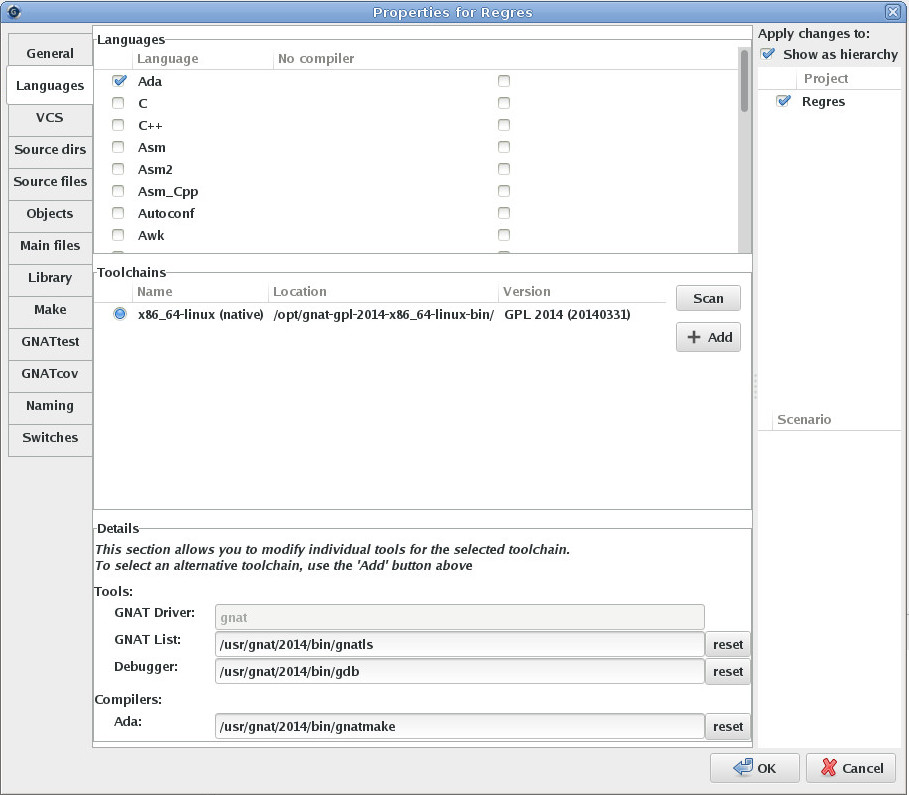Viewport: 909px width, 795px height.
Task: Click the toolchain location /opt/gnat-gpl-2014-x86_64-linux-bin/
Action: [384, 314]
